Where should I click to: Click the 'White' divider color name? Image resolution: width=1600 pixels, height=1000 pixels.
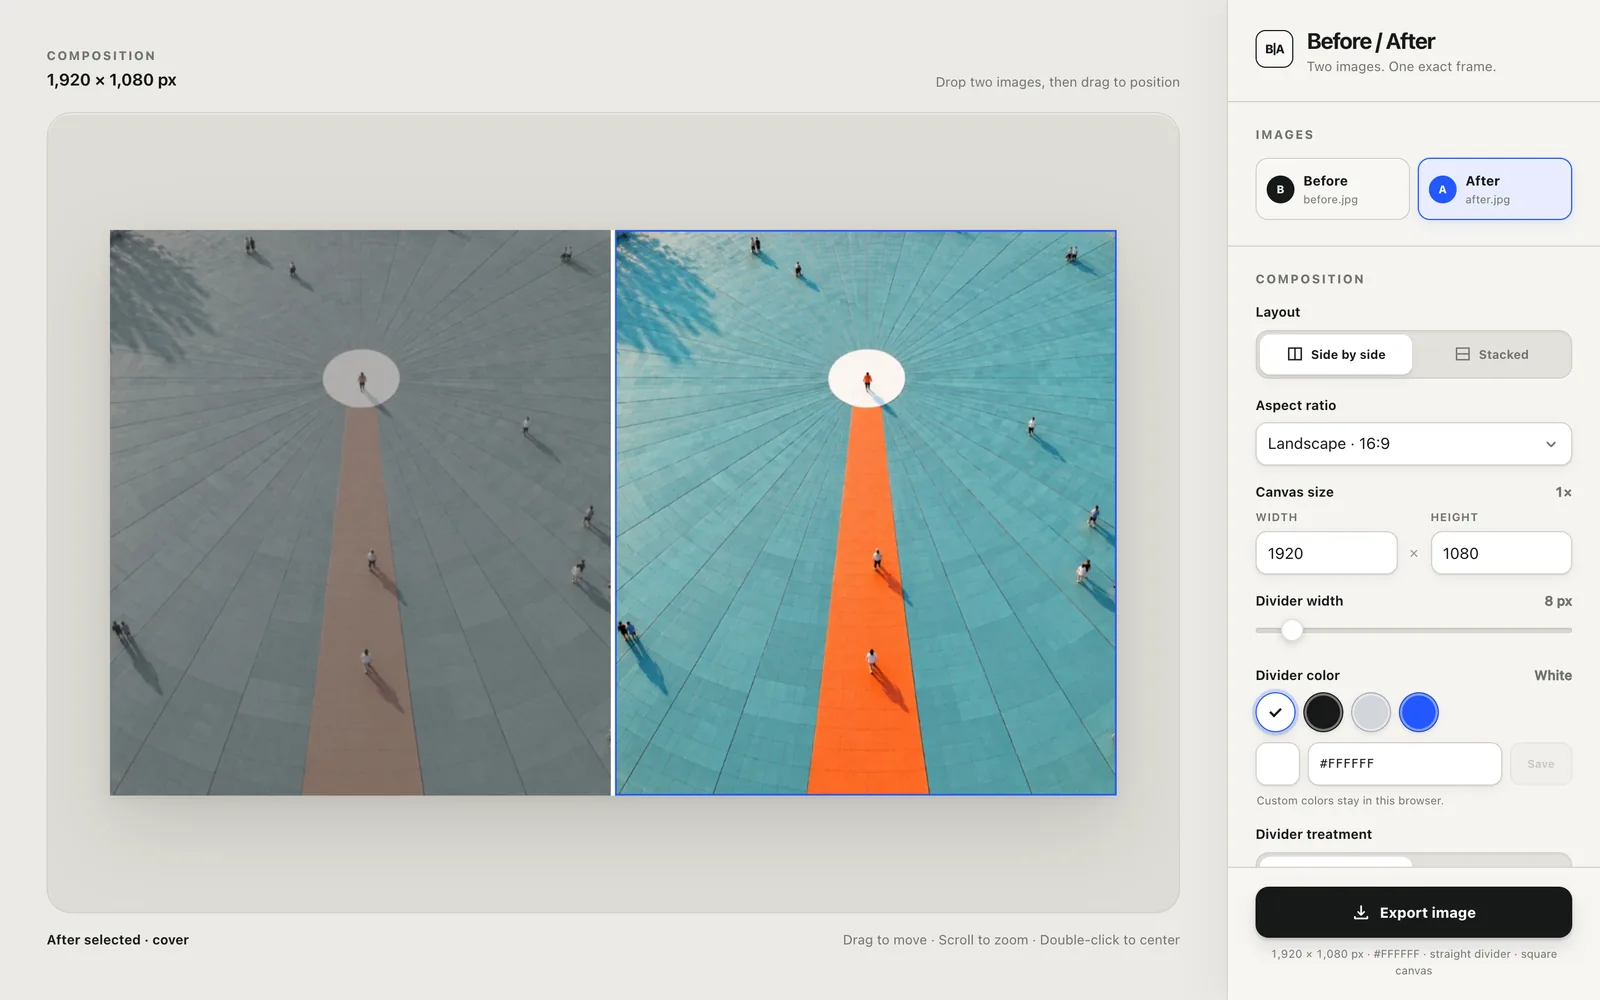(x=1553, y=676)
